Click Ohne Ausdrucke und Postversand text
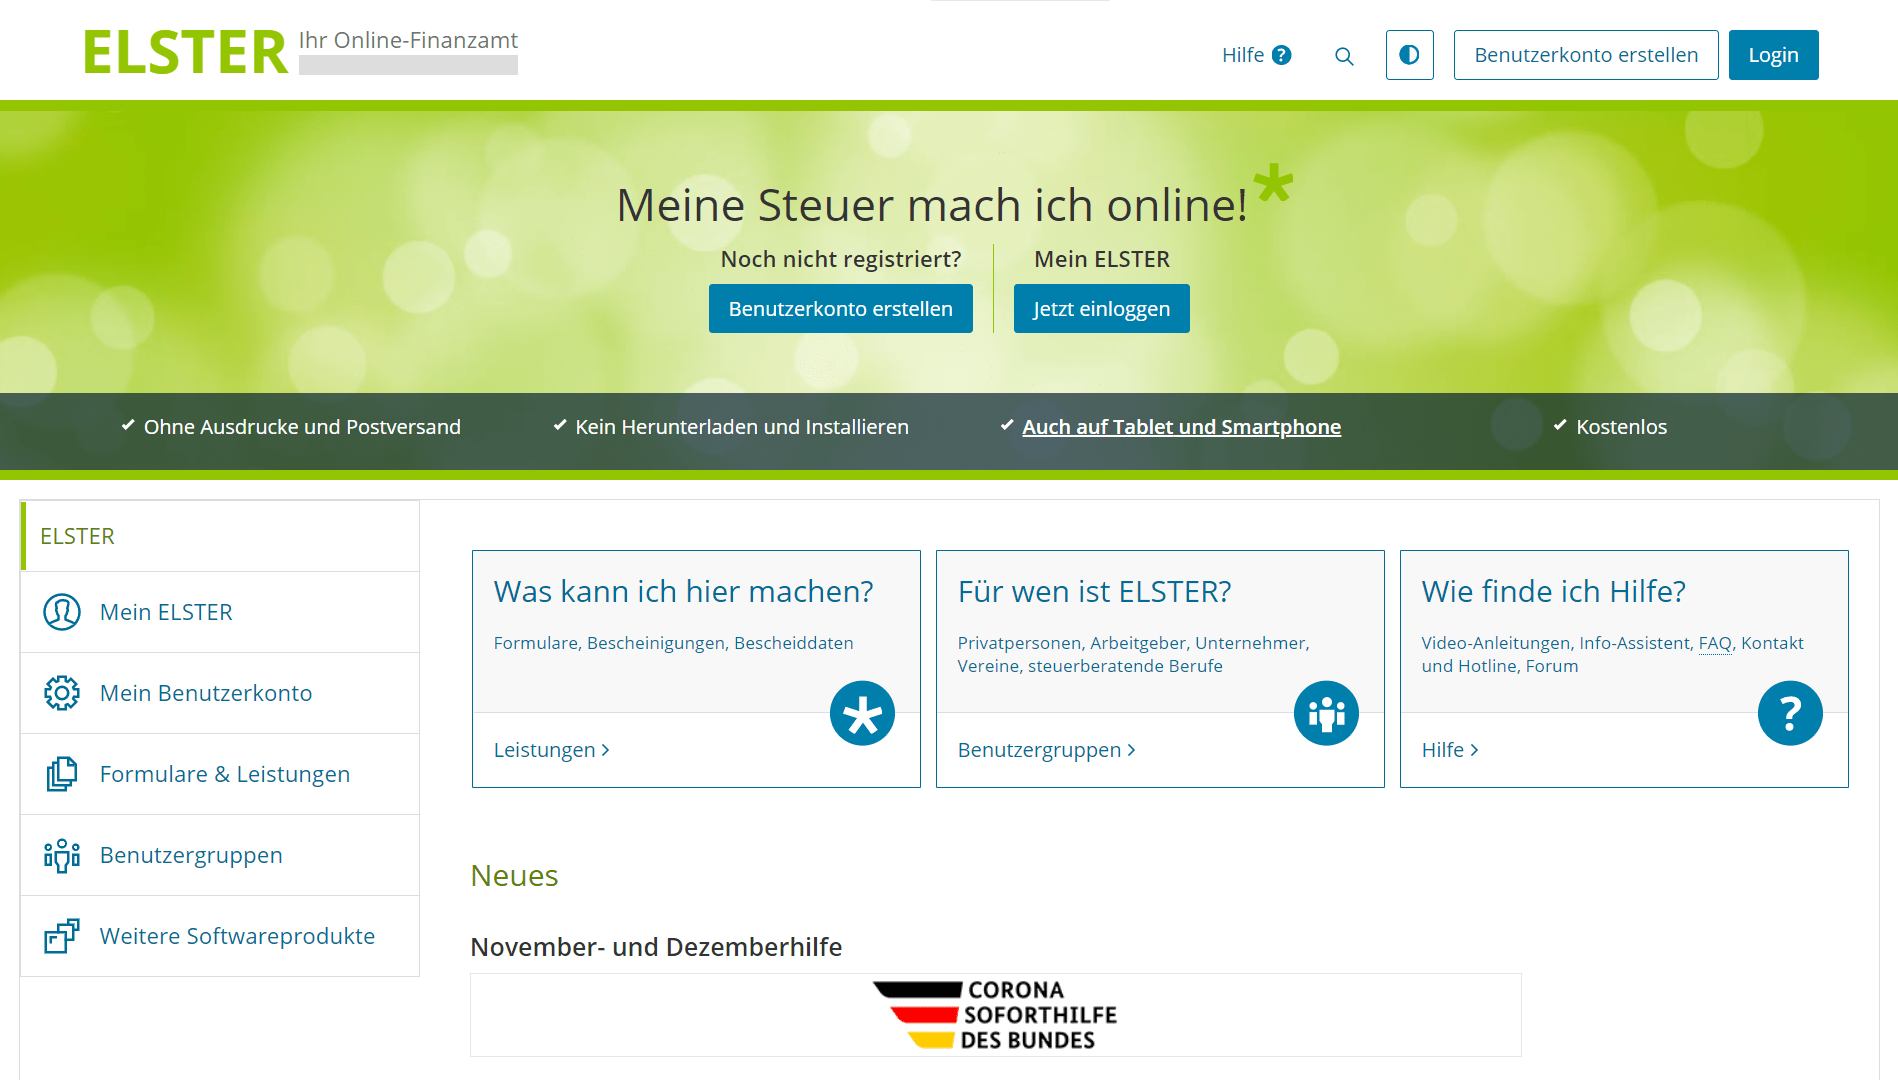The image size is (1898, 1080). coord(302,427)
